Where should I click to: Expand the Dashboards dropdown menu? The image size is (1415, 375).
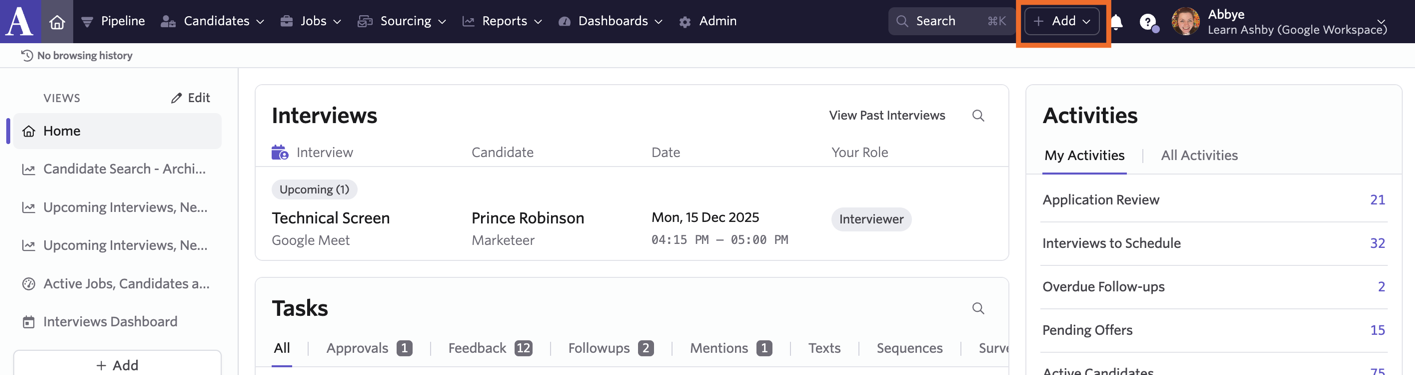610,21
